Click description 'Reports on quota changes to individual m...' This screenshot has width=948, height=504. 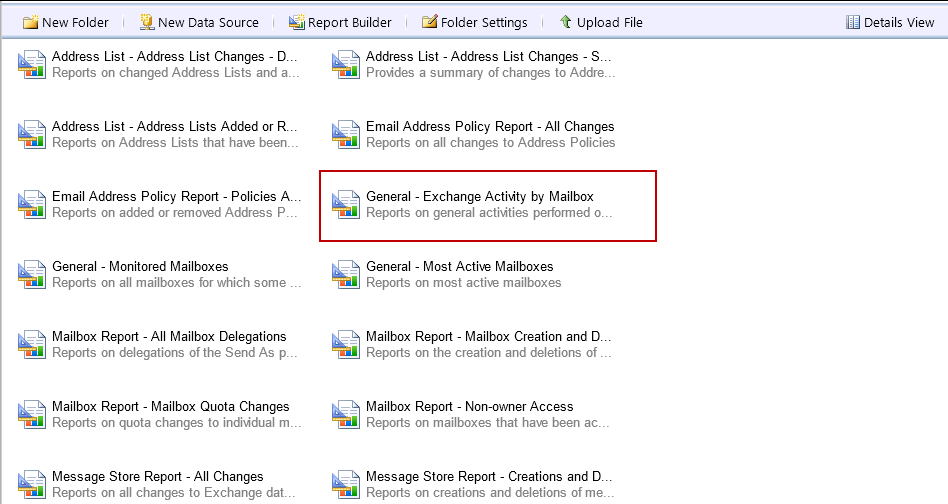click(177, 423)
